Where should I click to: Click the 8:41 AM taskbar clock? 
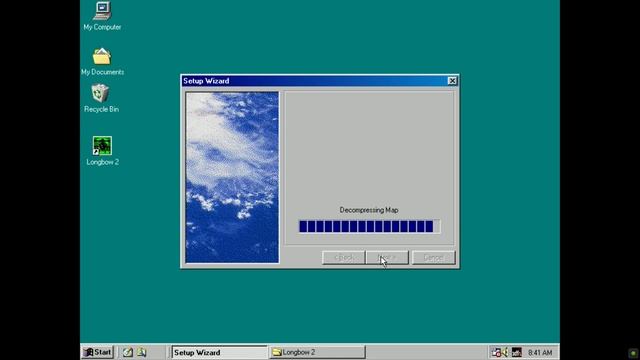(x=540, y=352)
